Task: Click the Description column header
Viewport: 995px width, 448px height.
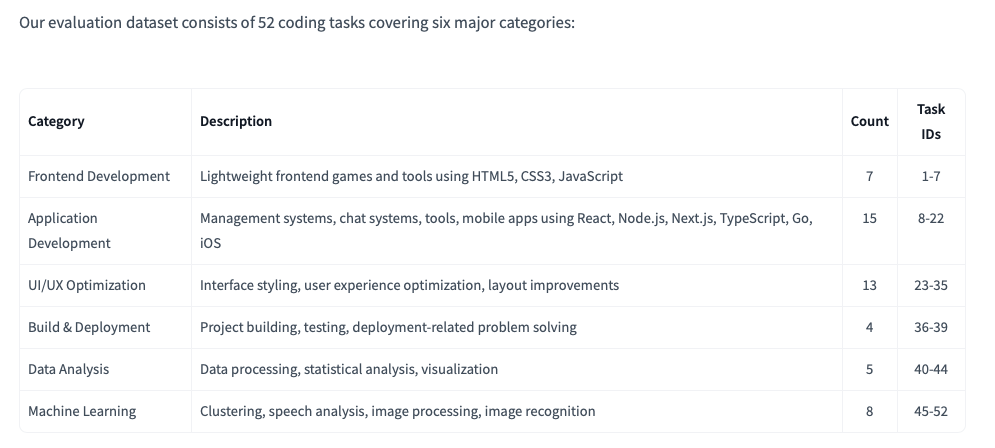Action: 236,121
